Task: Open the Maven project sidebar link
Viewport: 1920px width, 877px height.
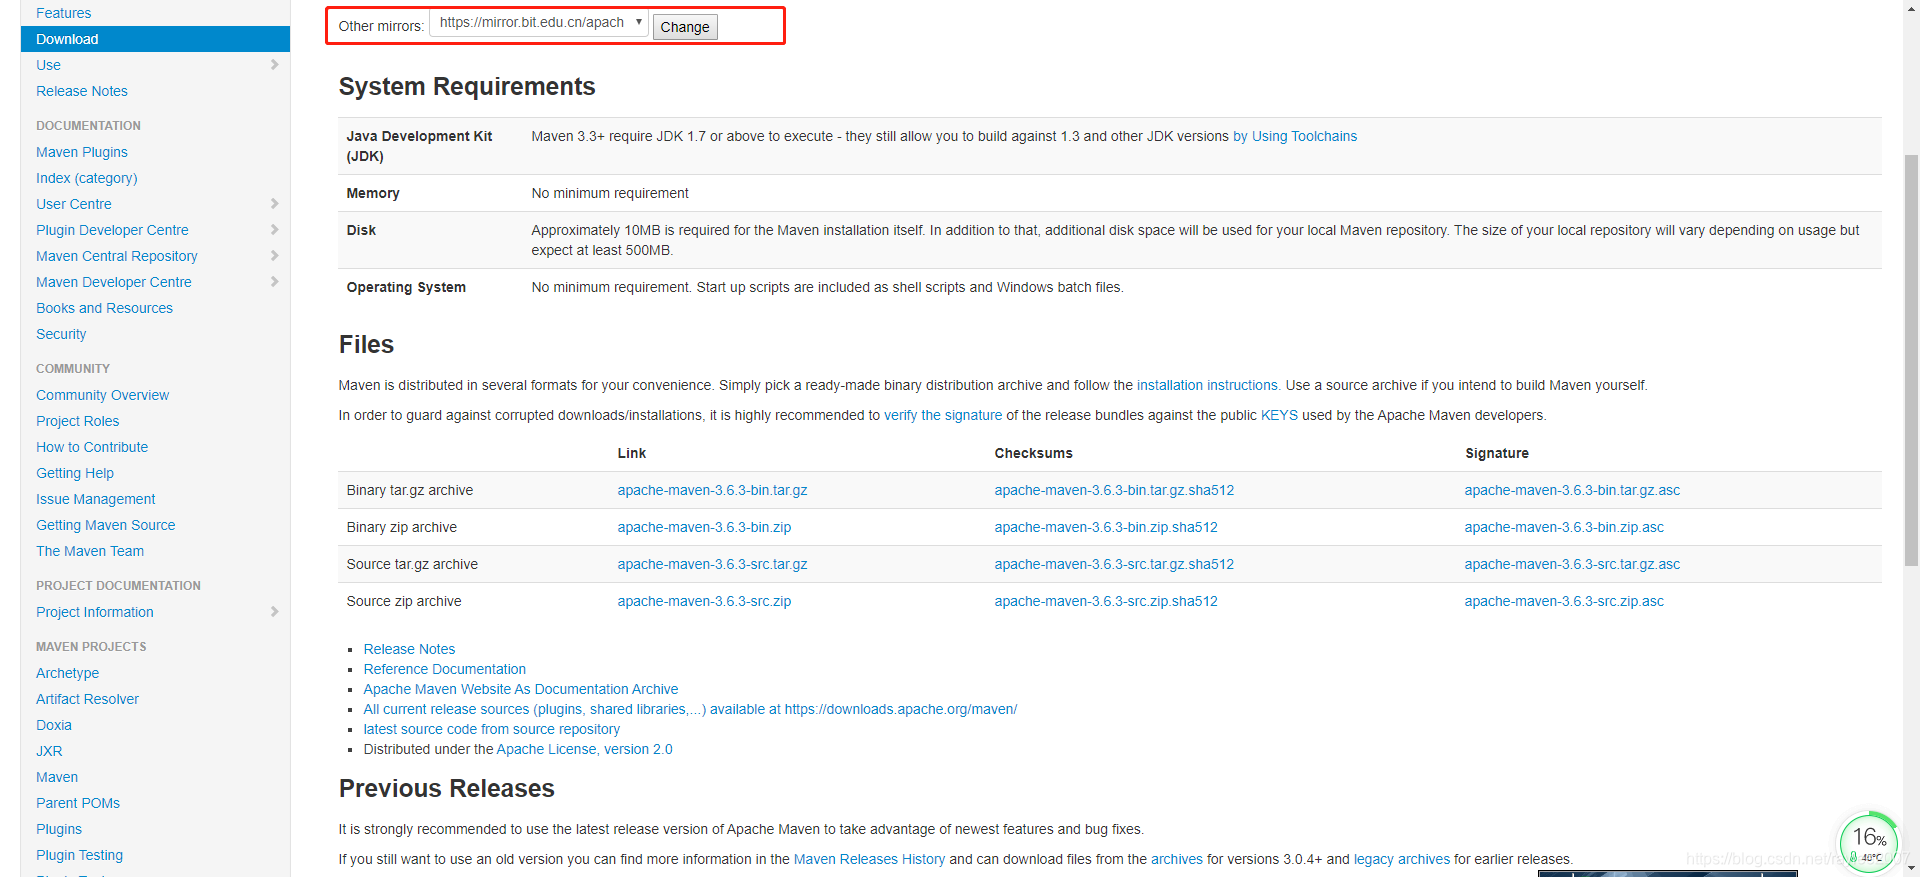Action: pos(57,777)
